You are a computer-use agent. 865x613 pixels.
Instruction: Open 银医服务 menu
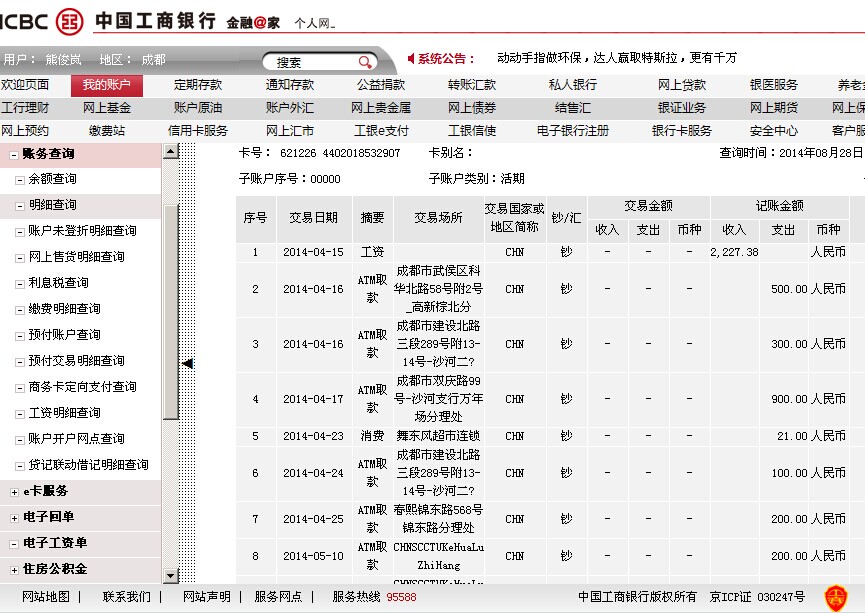(x=773, y=84)
